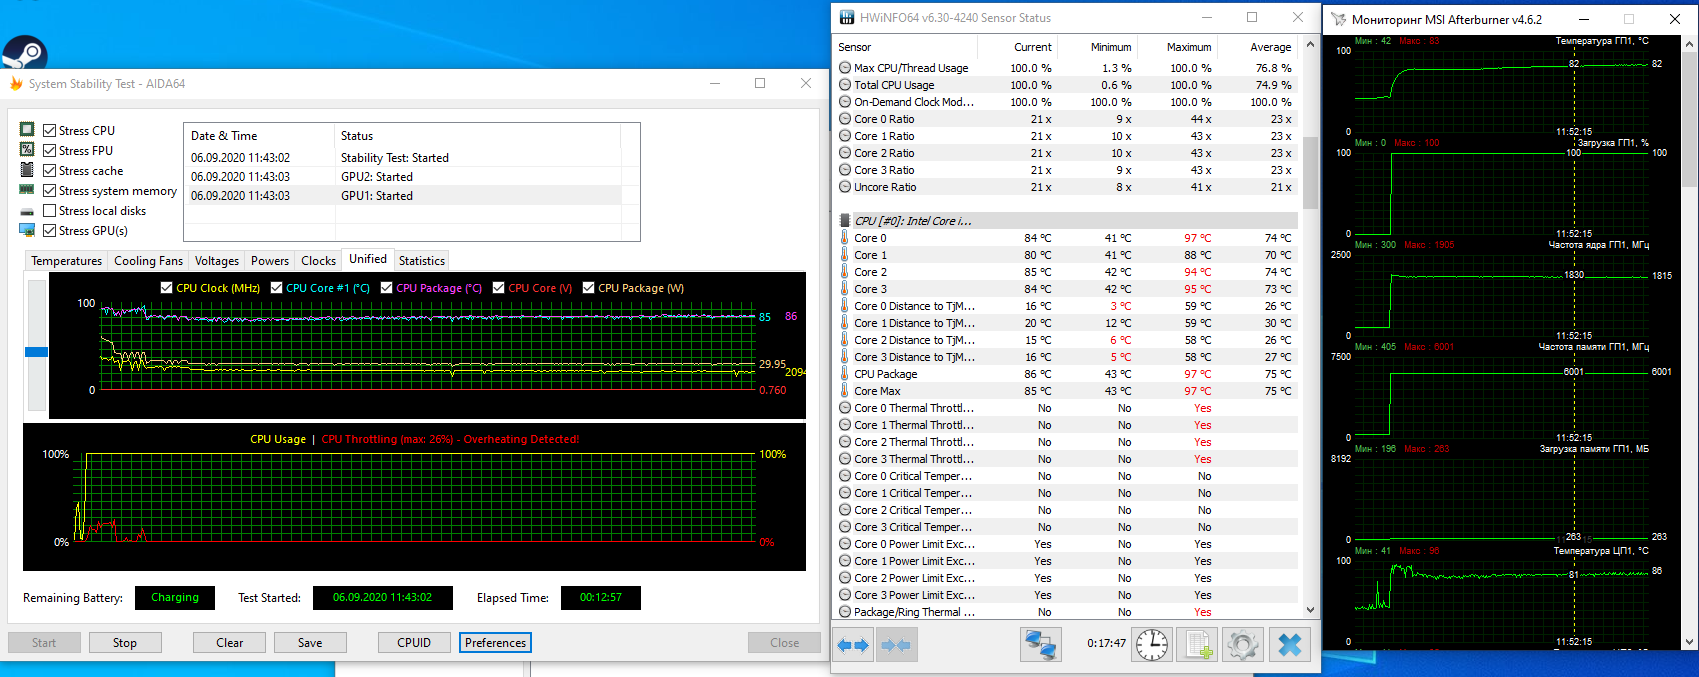Screen dimensions: 1699x677
Task: Uncheck the Stress CPU checkbox
Action: tap(49, 130)
